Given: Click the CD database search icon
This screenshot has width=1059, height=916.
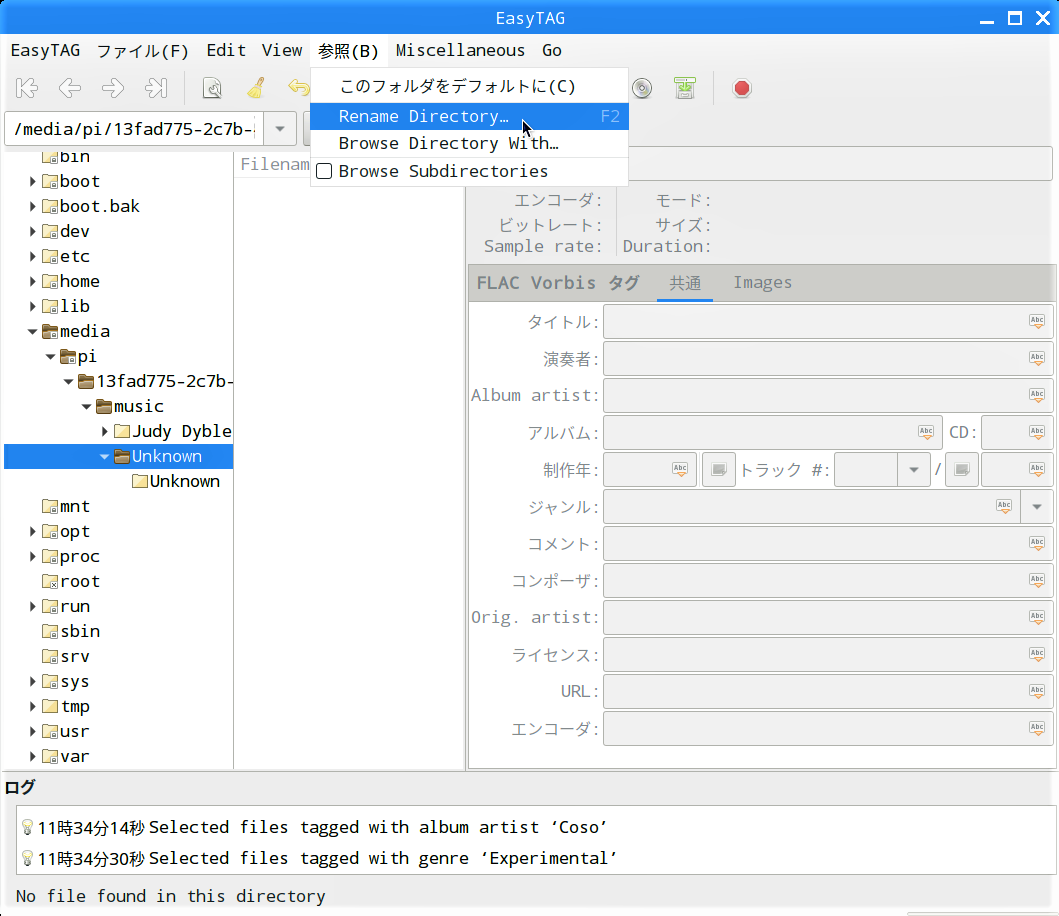Looking at the screenshot, I should pyautogui.click(x=642, y=88).
